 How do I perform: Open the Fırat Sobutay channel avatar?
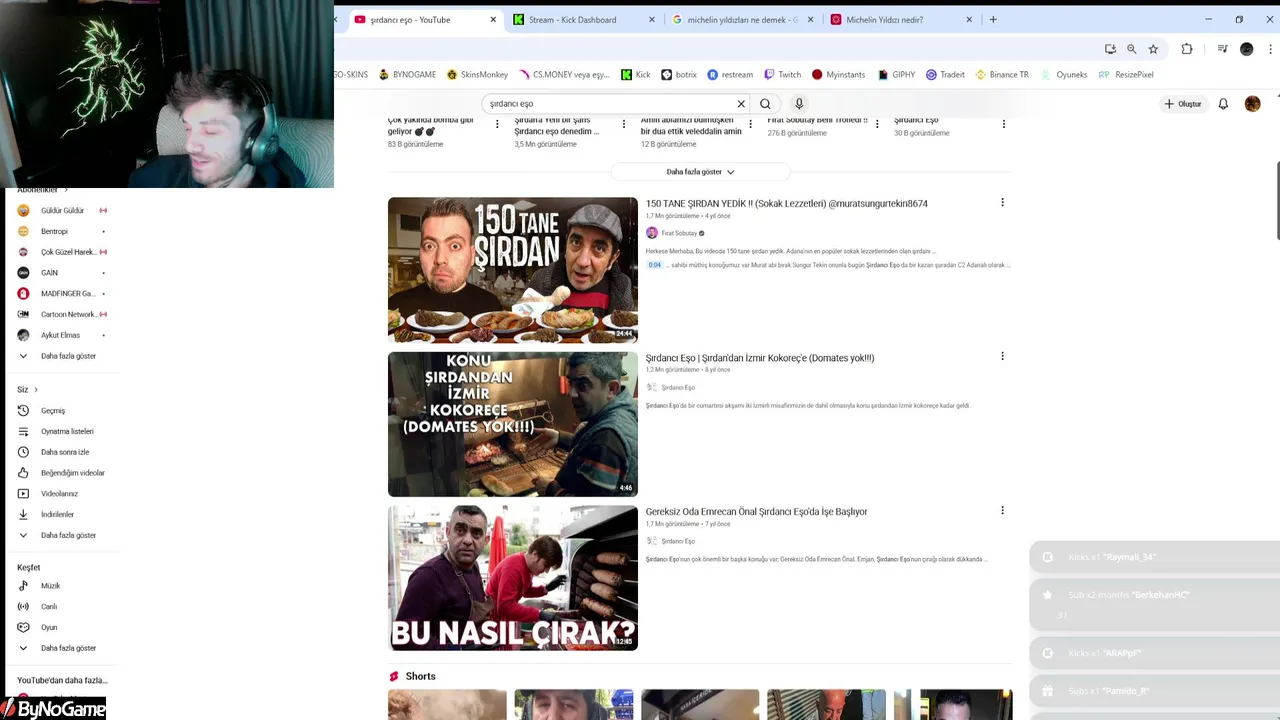coord(652,233)
